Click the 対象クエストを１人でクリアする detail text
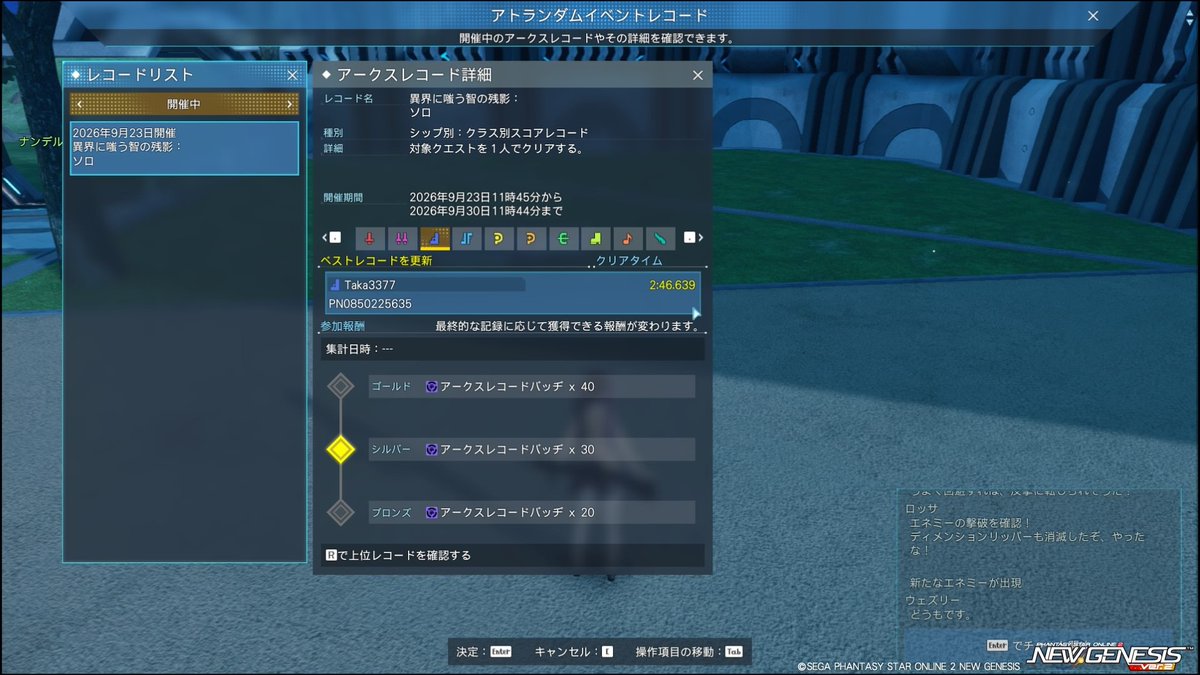This screenshot has width=1200, height=675. [496, 149]
